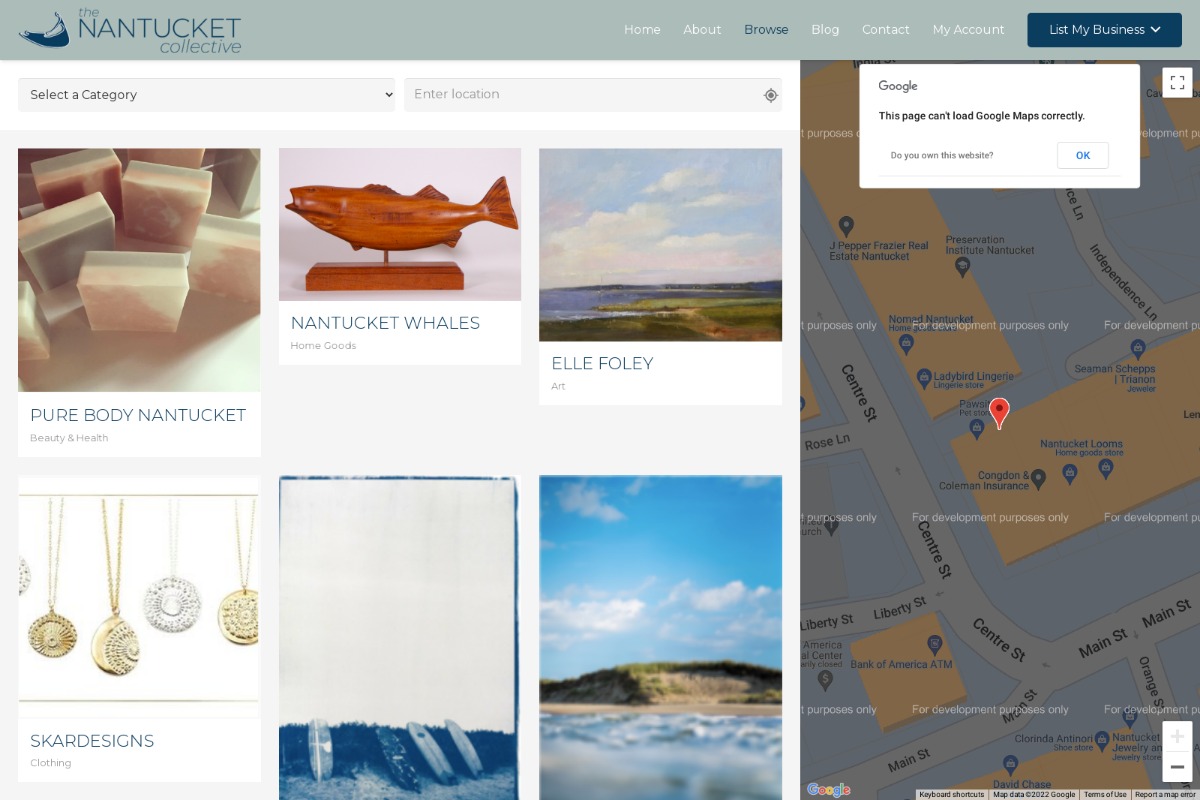
Task: Click the Congdon & Coleman Insurance pin
Action: coord(1038,478)
